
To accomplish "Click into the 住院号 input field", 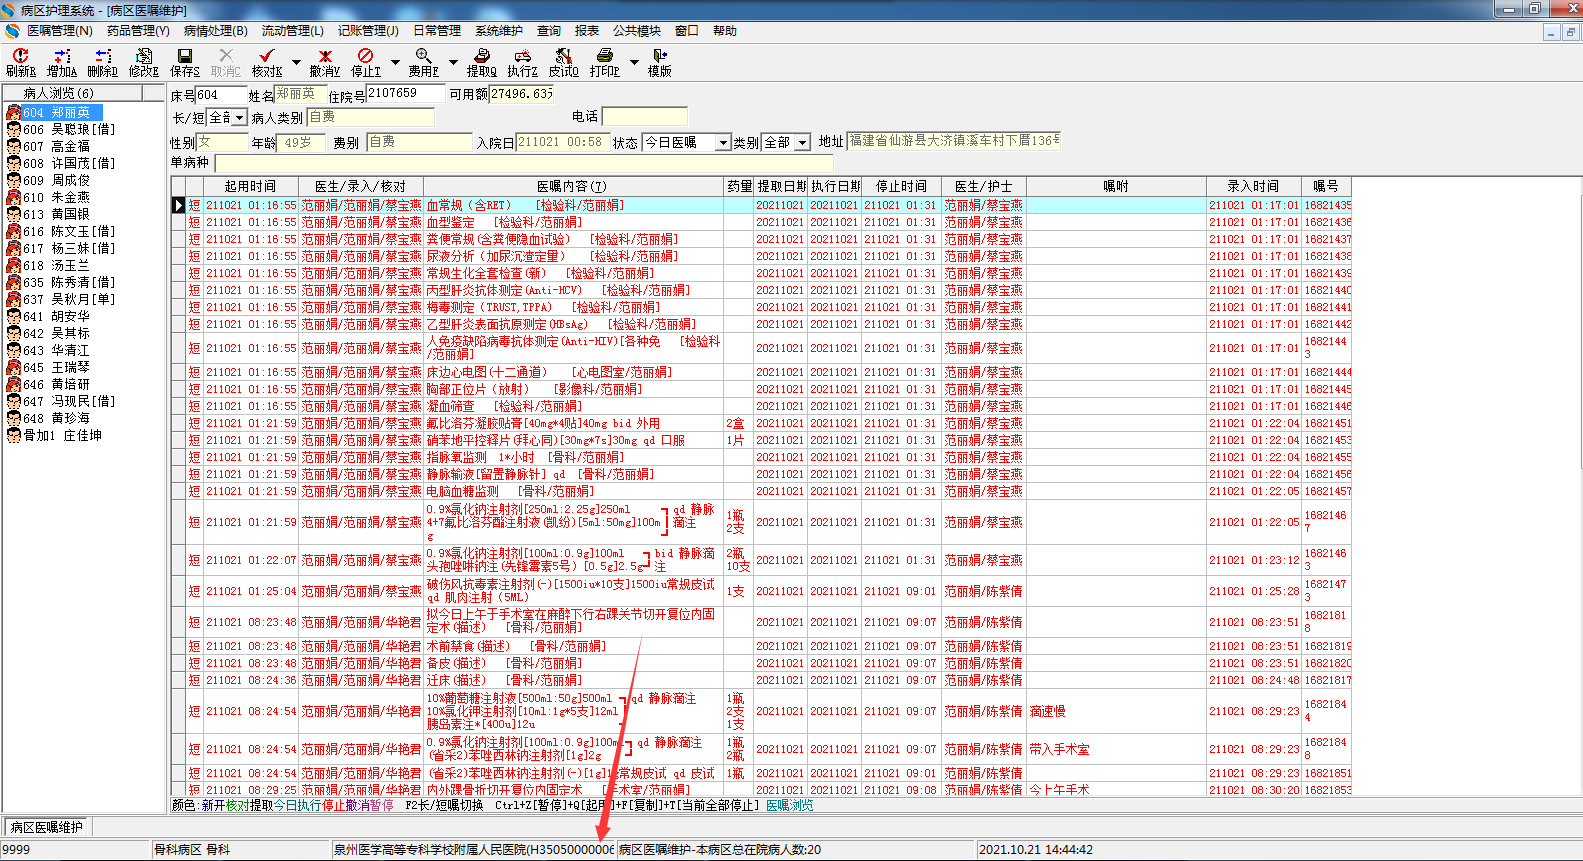I will [x=406, y=93].
